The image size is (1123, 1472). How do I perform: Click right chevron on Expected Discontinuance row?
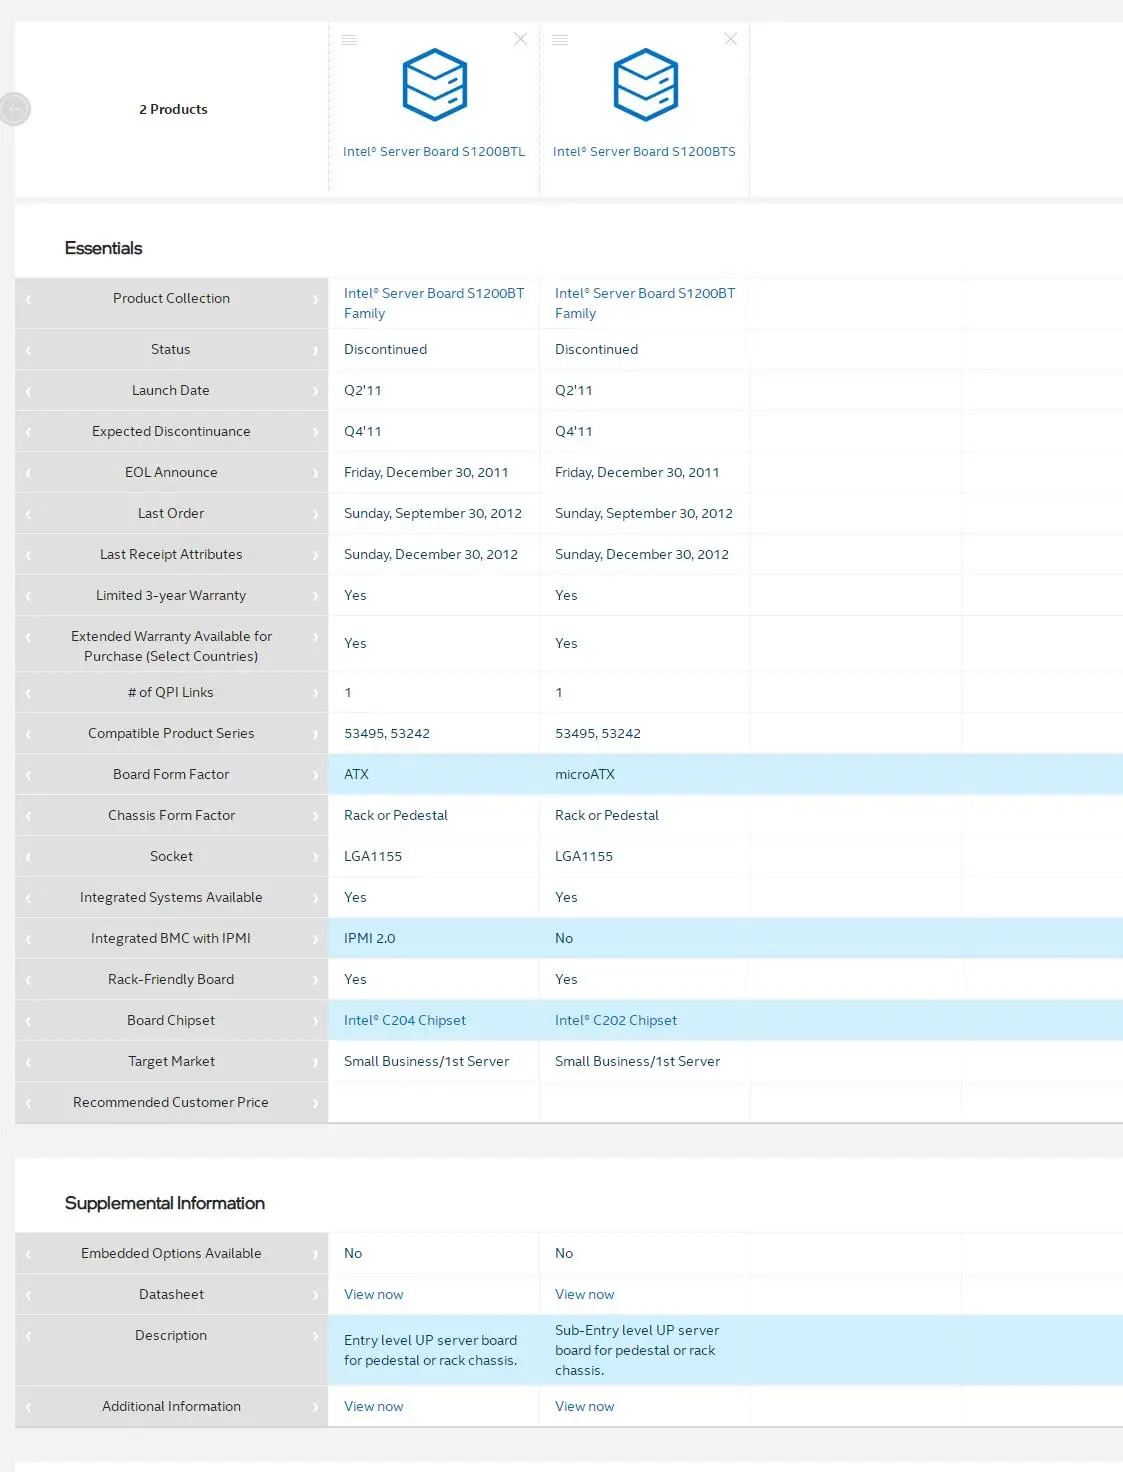point(315,432)
